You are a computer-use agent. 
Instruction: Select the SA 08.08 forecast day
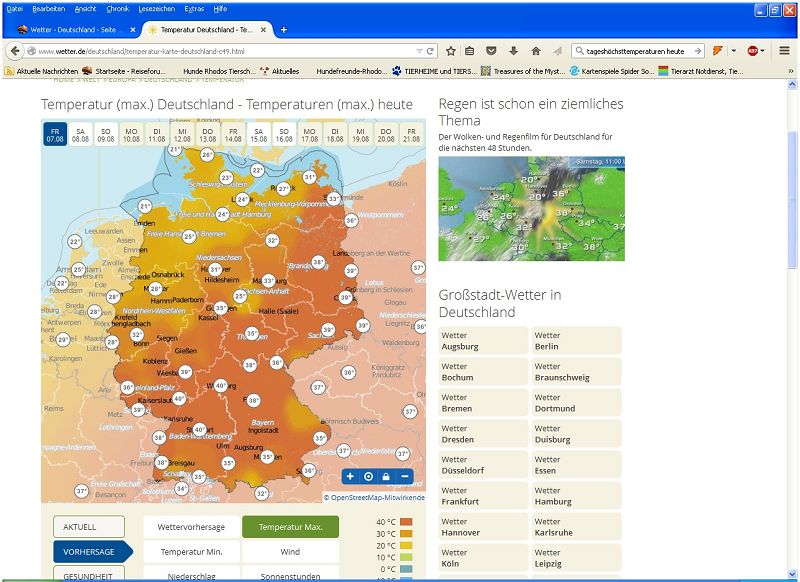click(x=80, y=135)
